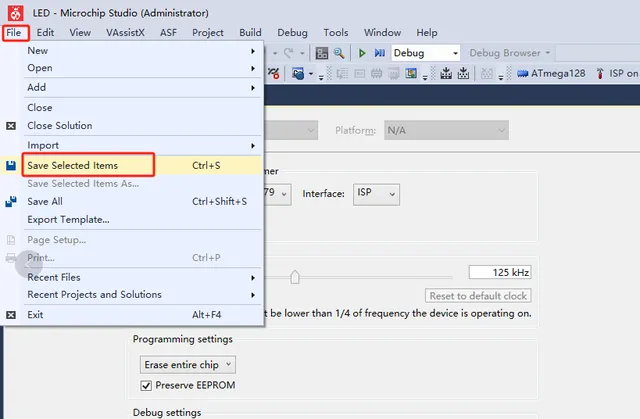This screenshot has height=419, width=640.
Task: Click the Programming settings heading
Action: tap(182, 339)
